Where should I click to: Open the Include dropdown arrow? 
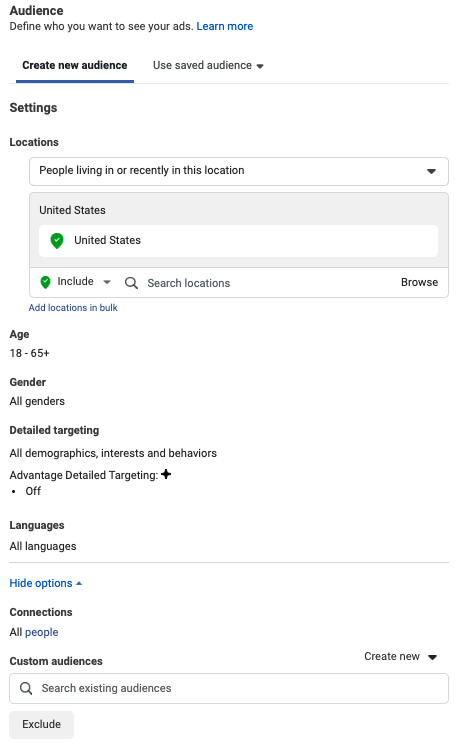(x=107, y=283)
